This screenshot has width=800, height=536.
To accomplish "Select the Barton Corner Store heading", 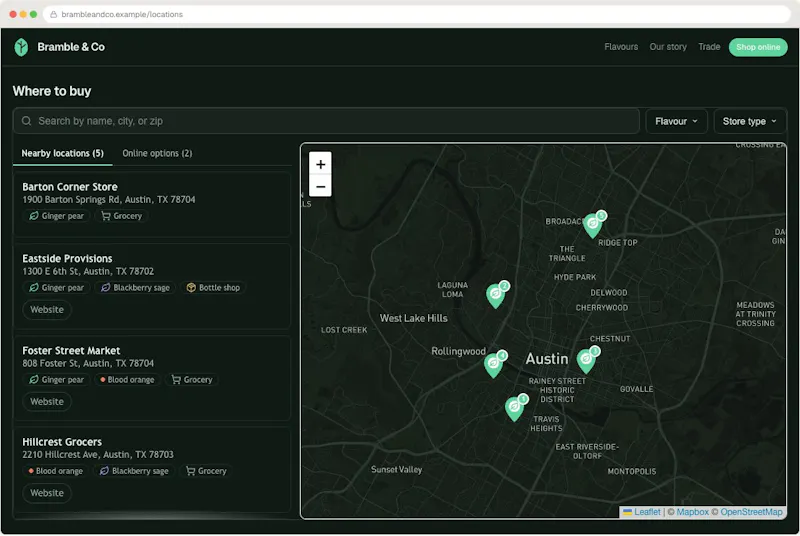I will [70, 187].
